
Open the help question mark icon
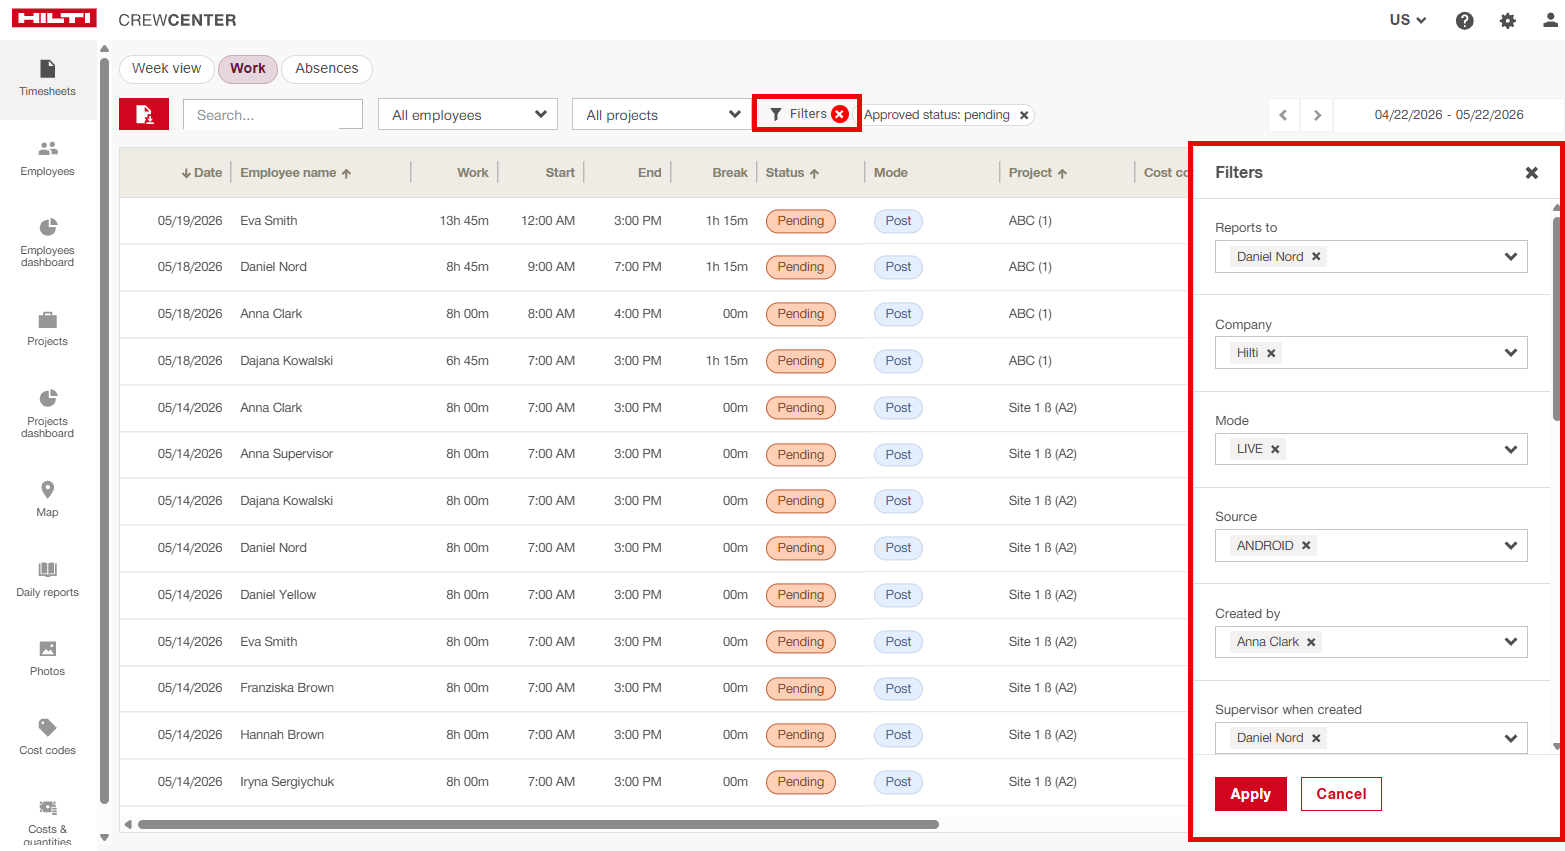coord(1464,21)
